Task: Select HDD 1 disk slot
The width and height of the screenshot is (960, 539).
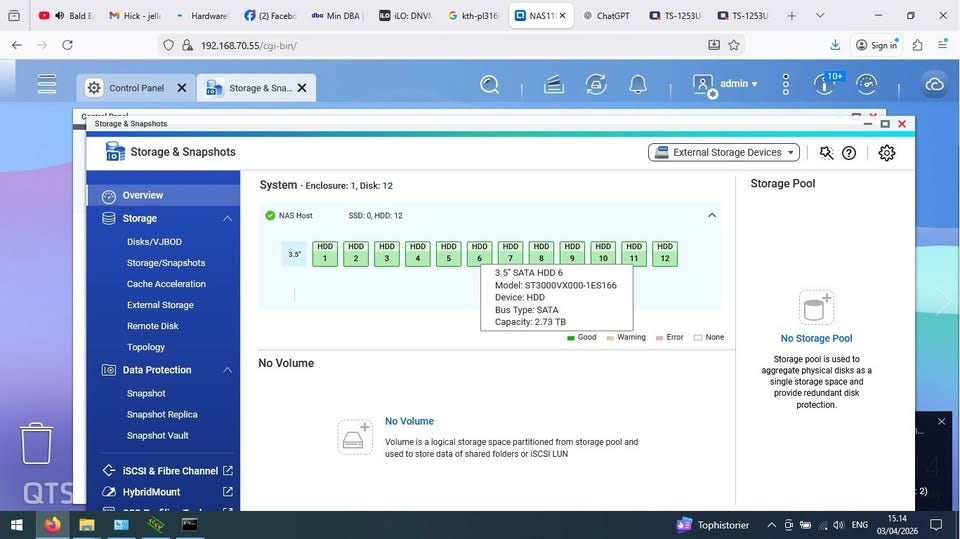Action: click(x=325, y=253)
